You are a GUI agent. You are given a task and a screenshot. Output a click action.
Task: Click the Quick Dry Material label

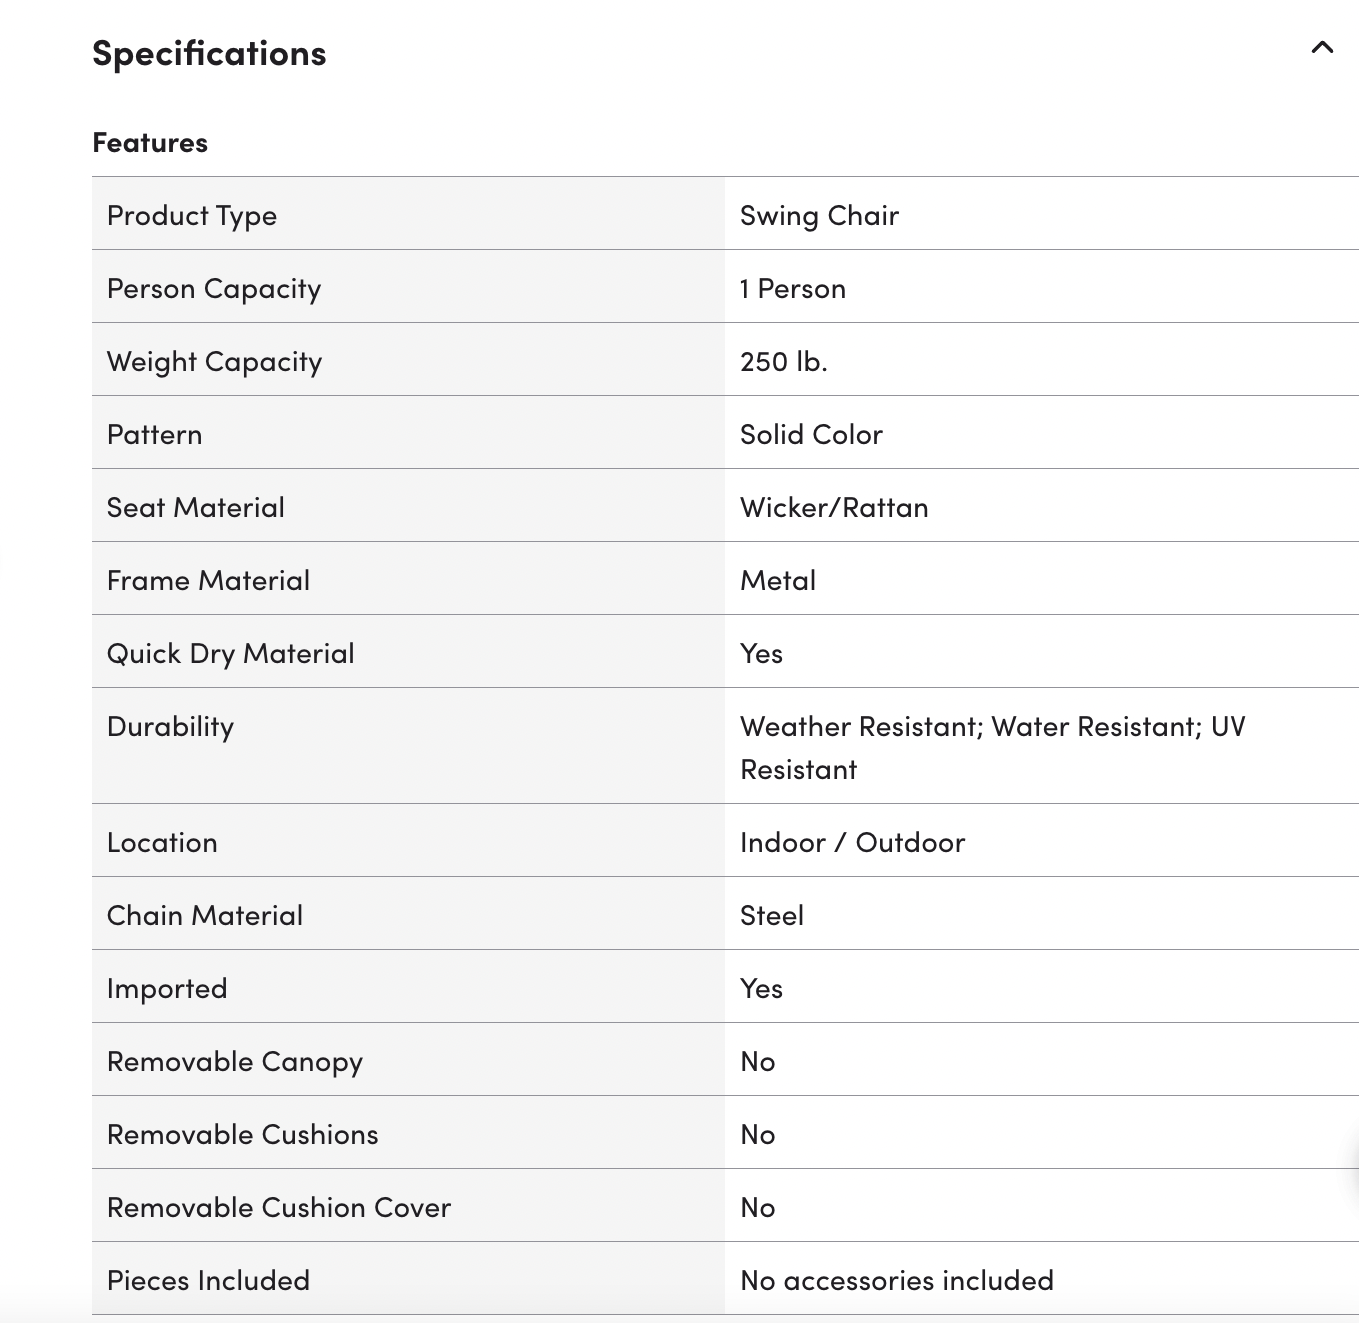pos(231,653)
